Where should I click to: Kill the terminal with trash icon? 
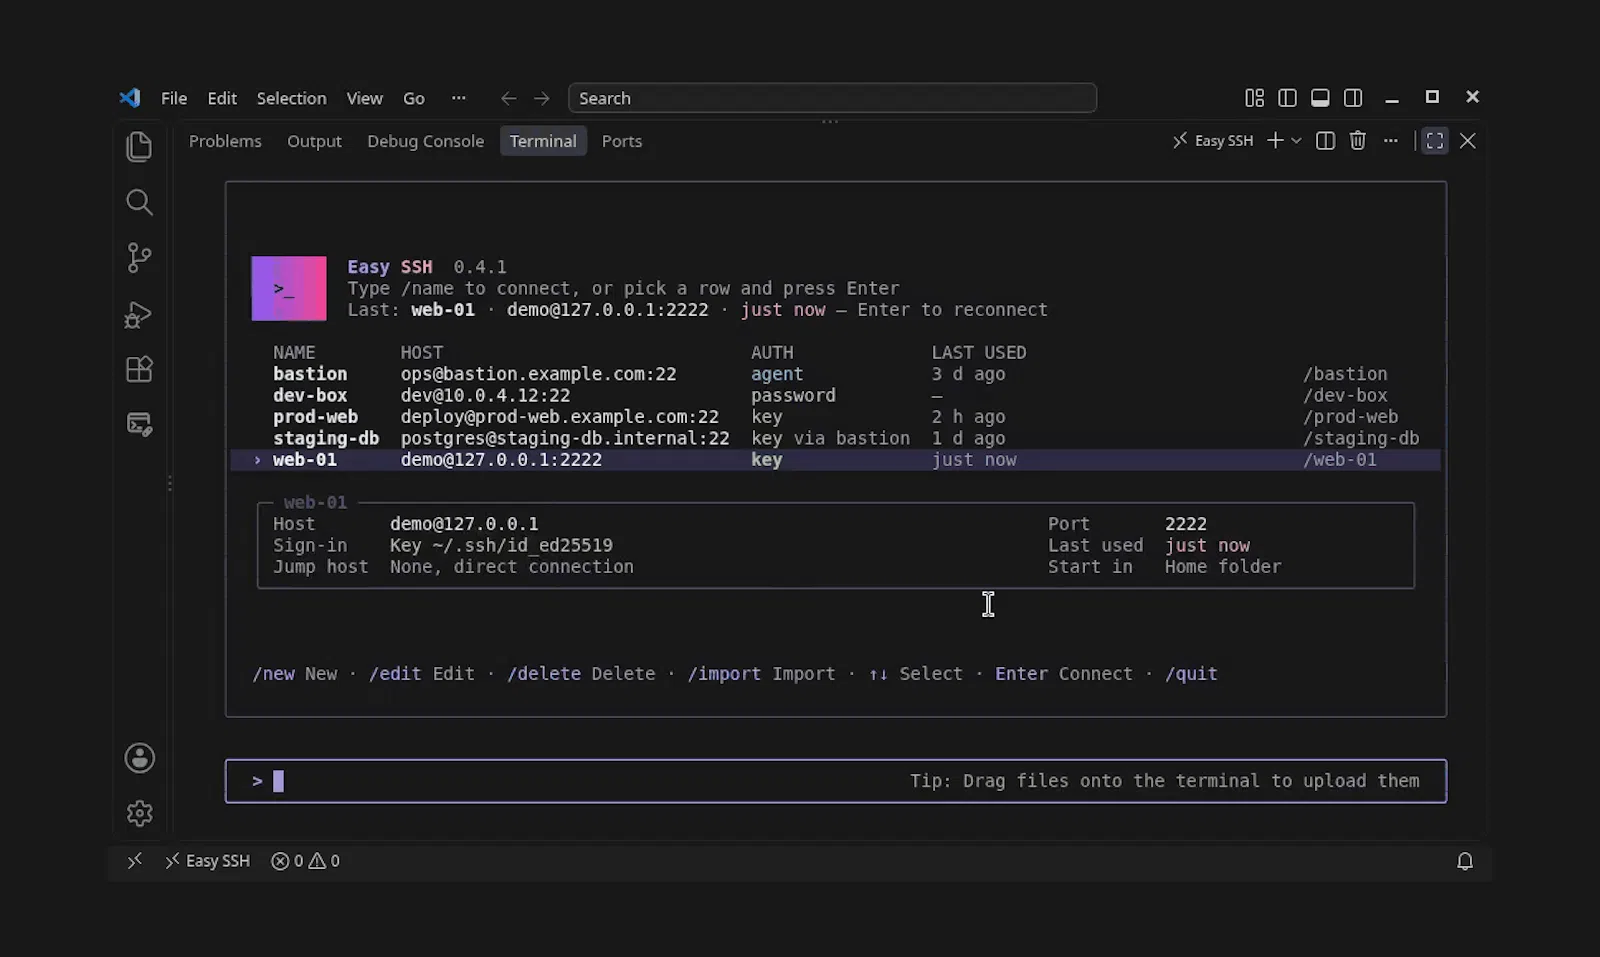coord(1357,141)
